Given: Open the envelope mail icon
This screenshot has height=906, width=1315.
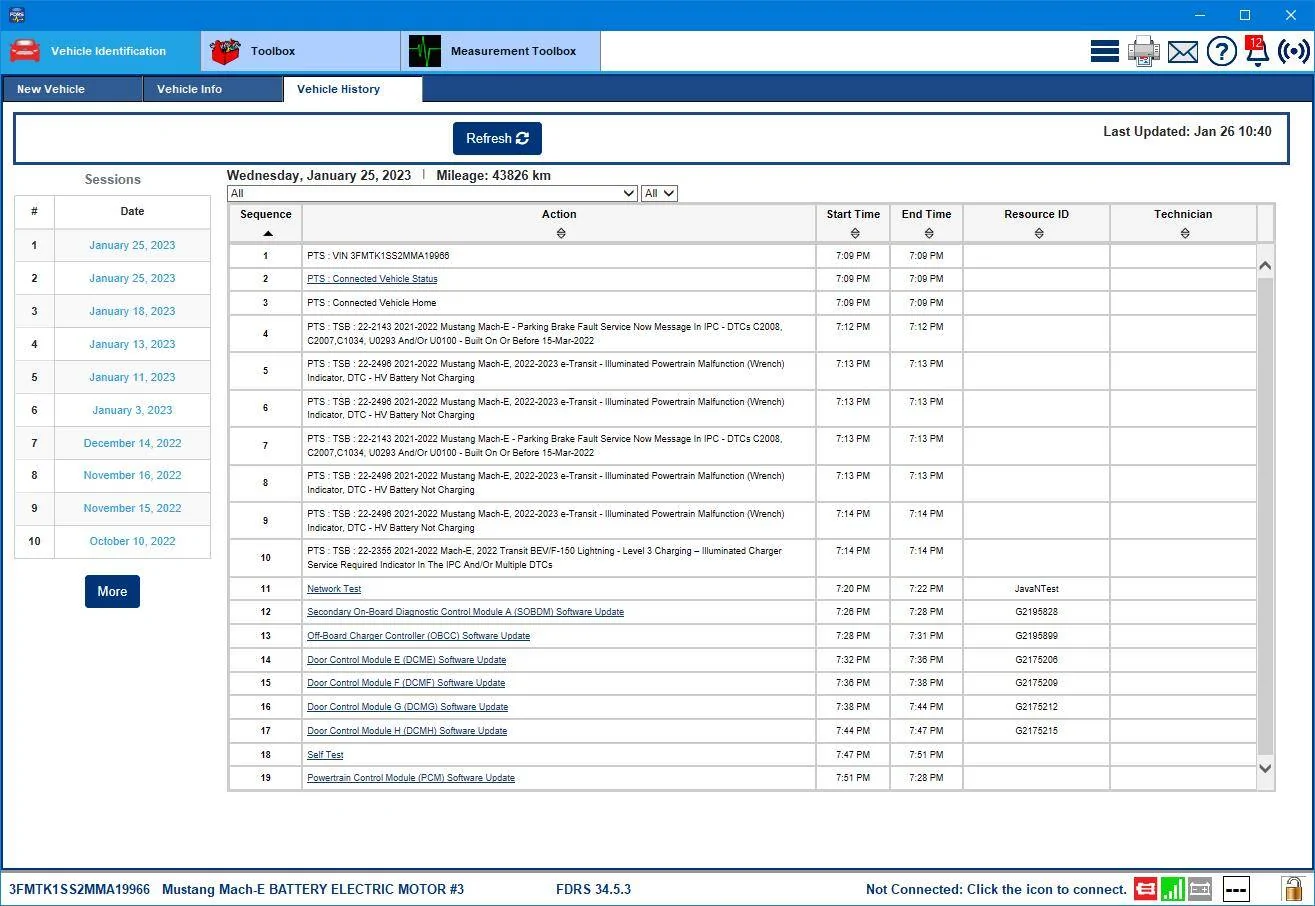Looking at the screenshot, I should [1183, 51].
